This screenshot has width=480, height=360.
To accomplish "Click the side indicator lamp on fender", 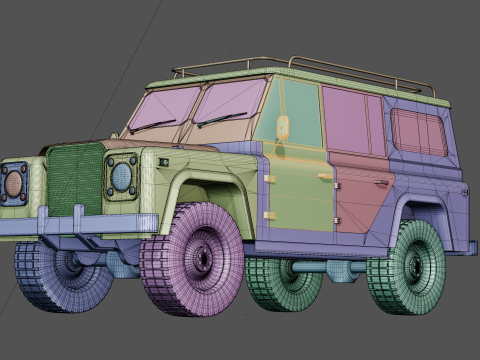I will [163, 162].
